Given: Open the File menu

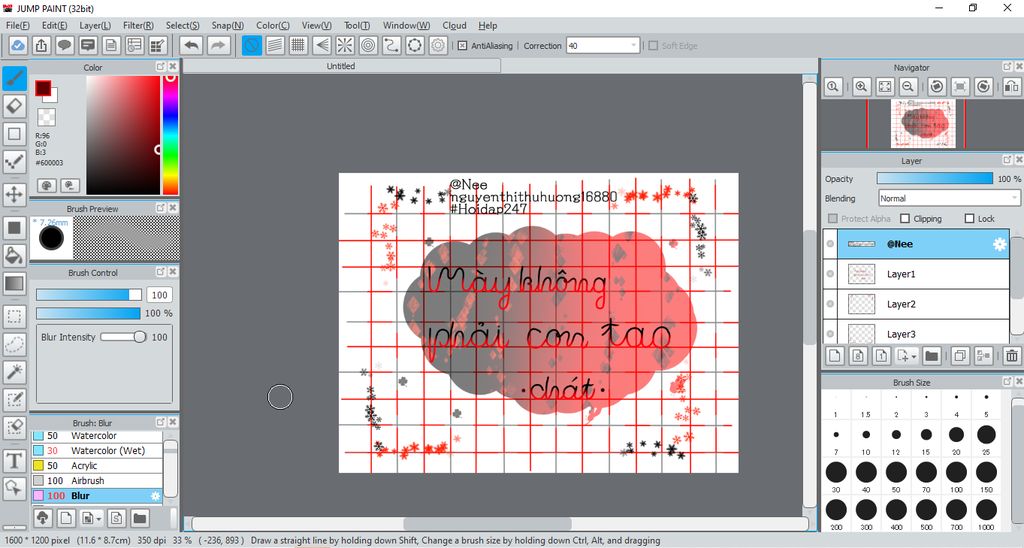Looking at the screenshot, I should tap(18, 25).
